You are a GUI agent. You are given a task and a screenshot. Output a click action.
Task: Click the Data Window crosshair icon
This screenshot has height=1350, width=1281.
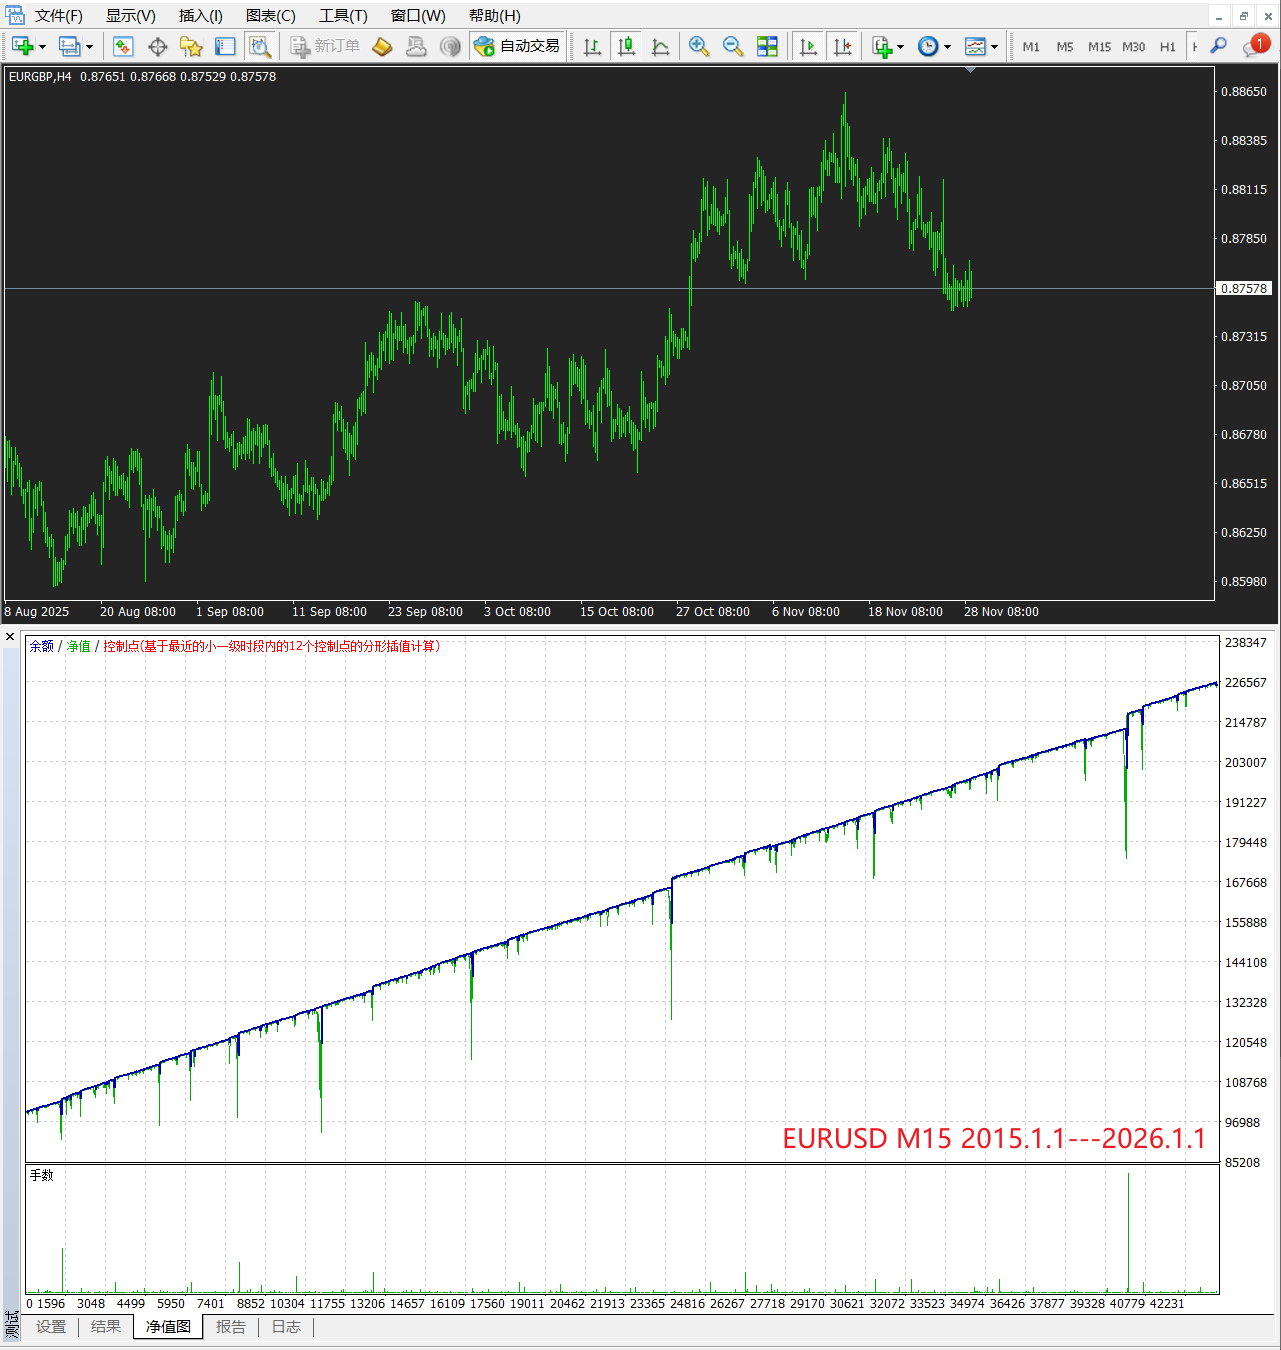(x=158, y=47)
